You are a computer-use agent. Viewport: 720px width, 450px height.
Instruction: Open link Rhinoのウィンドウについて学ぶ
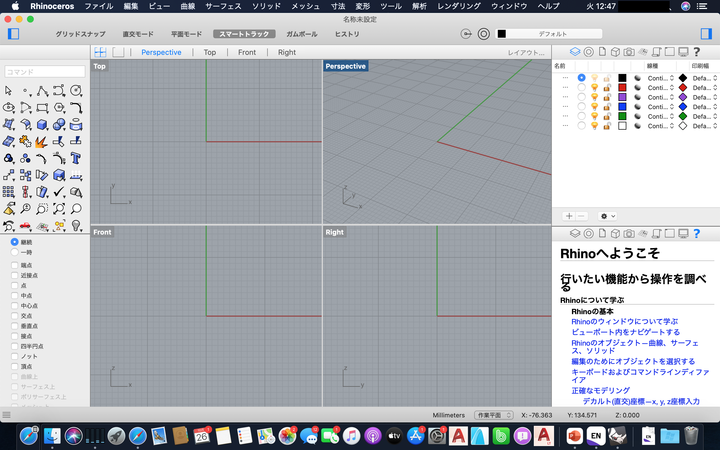(x=624, y=321)
